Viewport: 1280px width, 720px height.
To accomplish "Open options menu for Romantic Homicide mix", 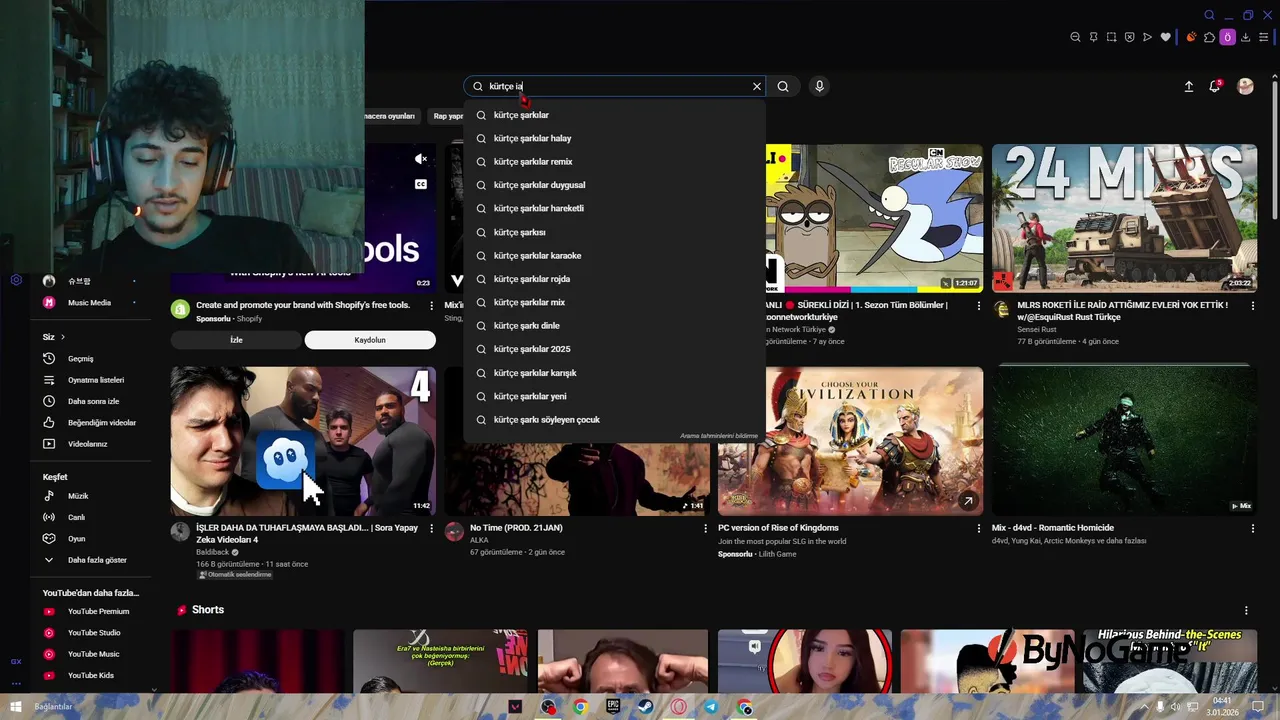I will [1252, 528].
